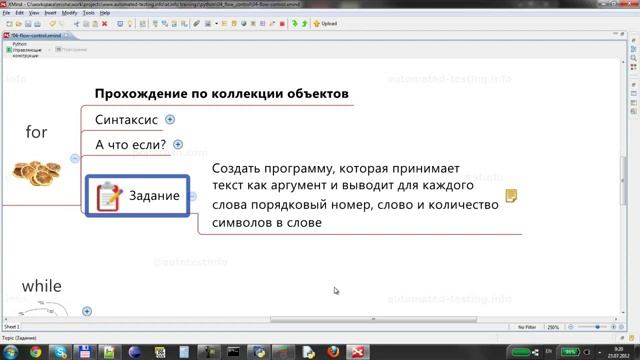Click the four-dots markers icon in right sidebar
The height and width of the screenshot is (360, 640).
(x=633, y=67)
